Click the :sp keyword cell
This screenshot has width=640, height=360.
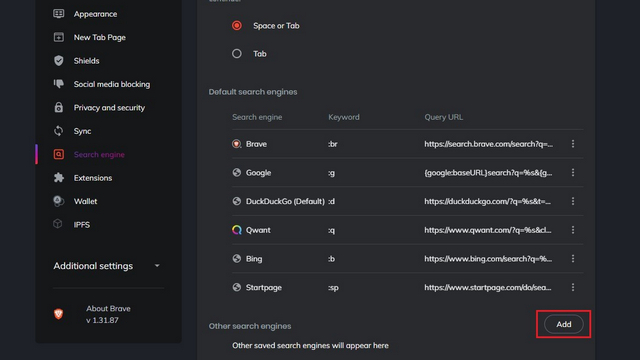coord(333,287)
